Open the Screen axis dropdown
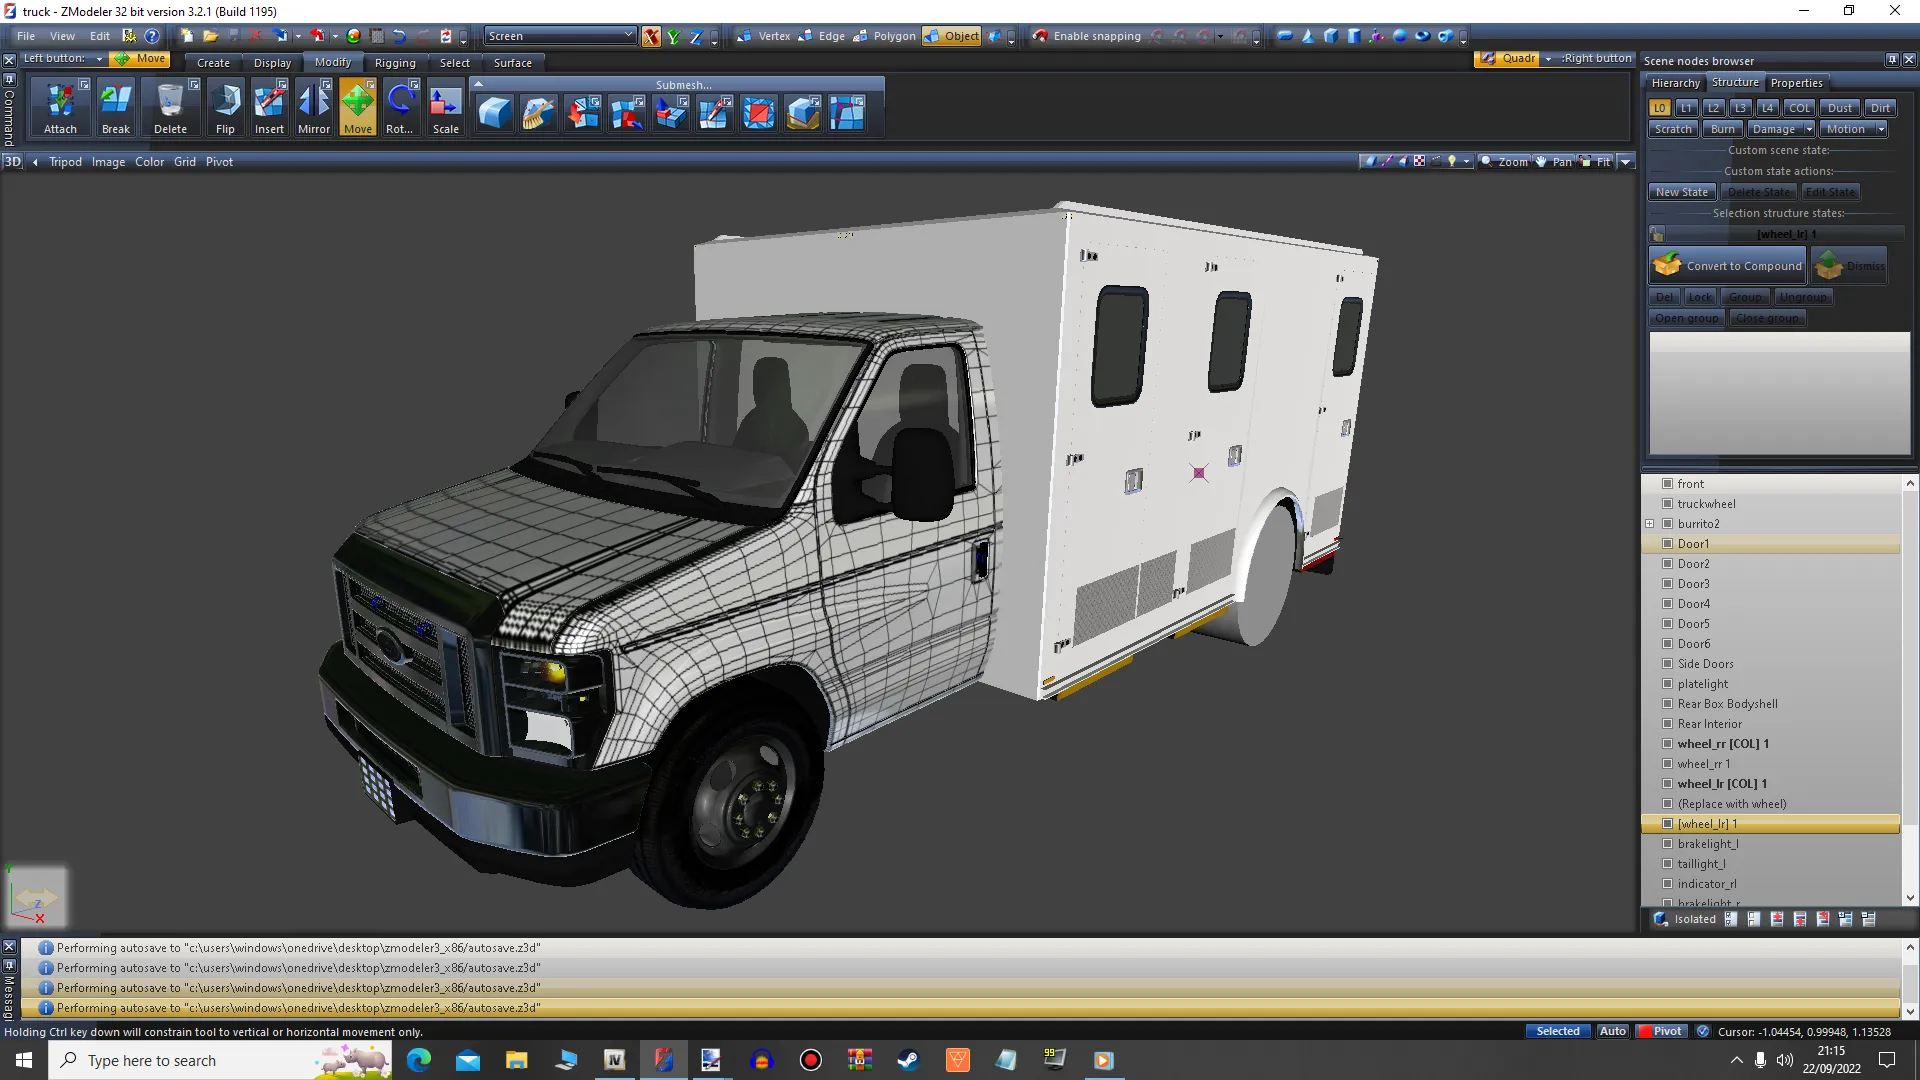 (628, 35)
